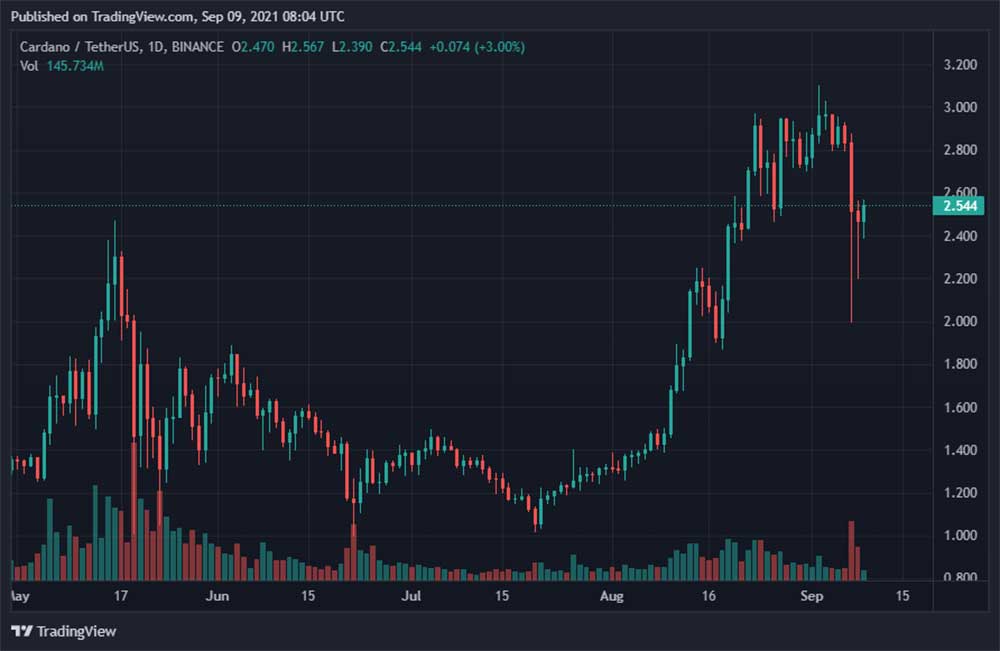Click the 2.200 price axis label
1000x651 pixels.
pyautogui.click(x=960, y=279)
